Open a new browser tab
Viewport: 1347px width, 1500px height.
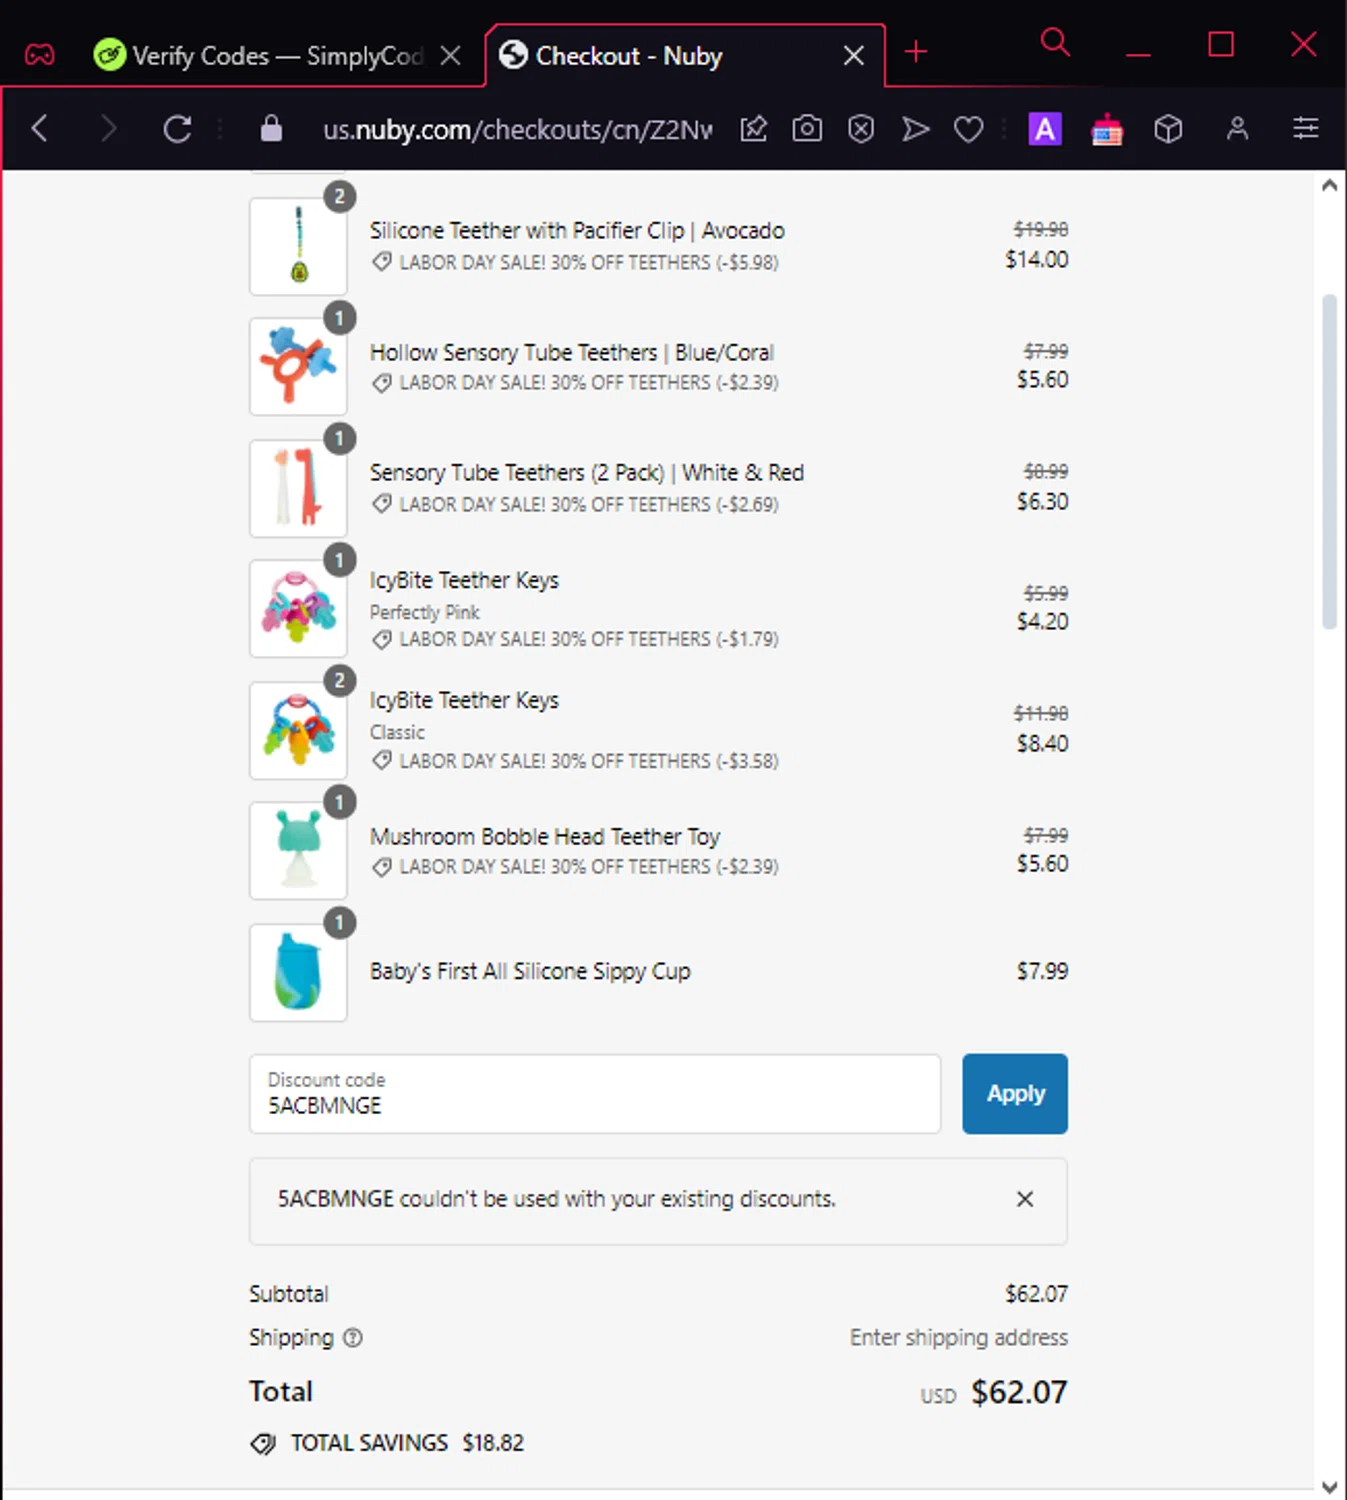tap(916, 51)
